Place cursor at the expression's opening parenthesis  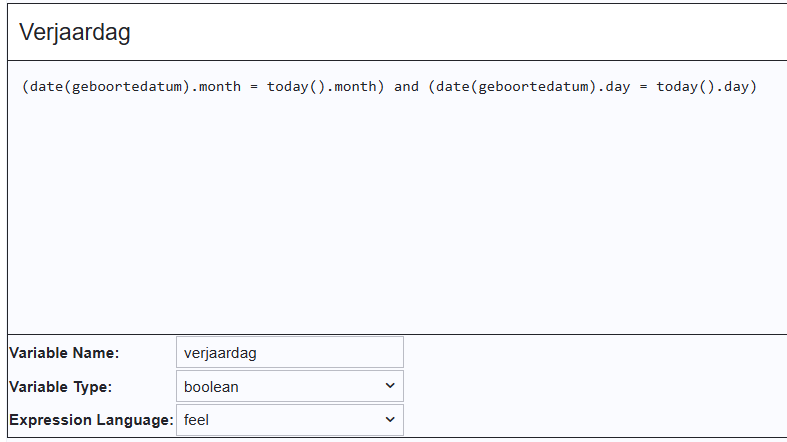tap(25, 87)
